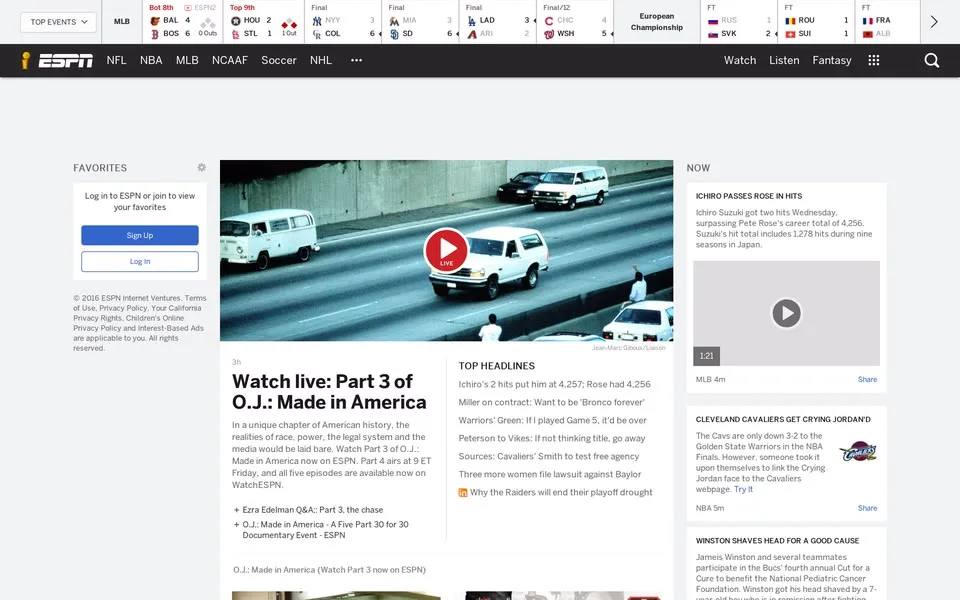Open the Soccer menu
This screenshot has height=600, width=960.
279,60
